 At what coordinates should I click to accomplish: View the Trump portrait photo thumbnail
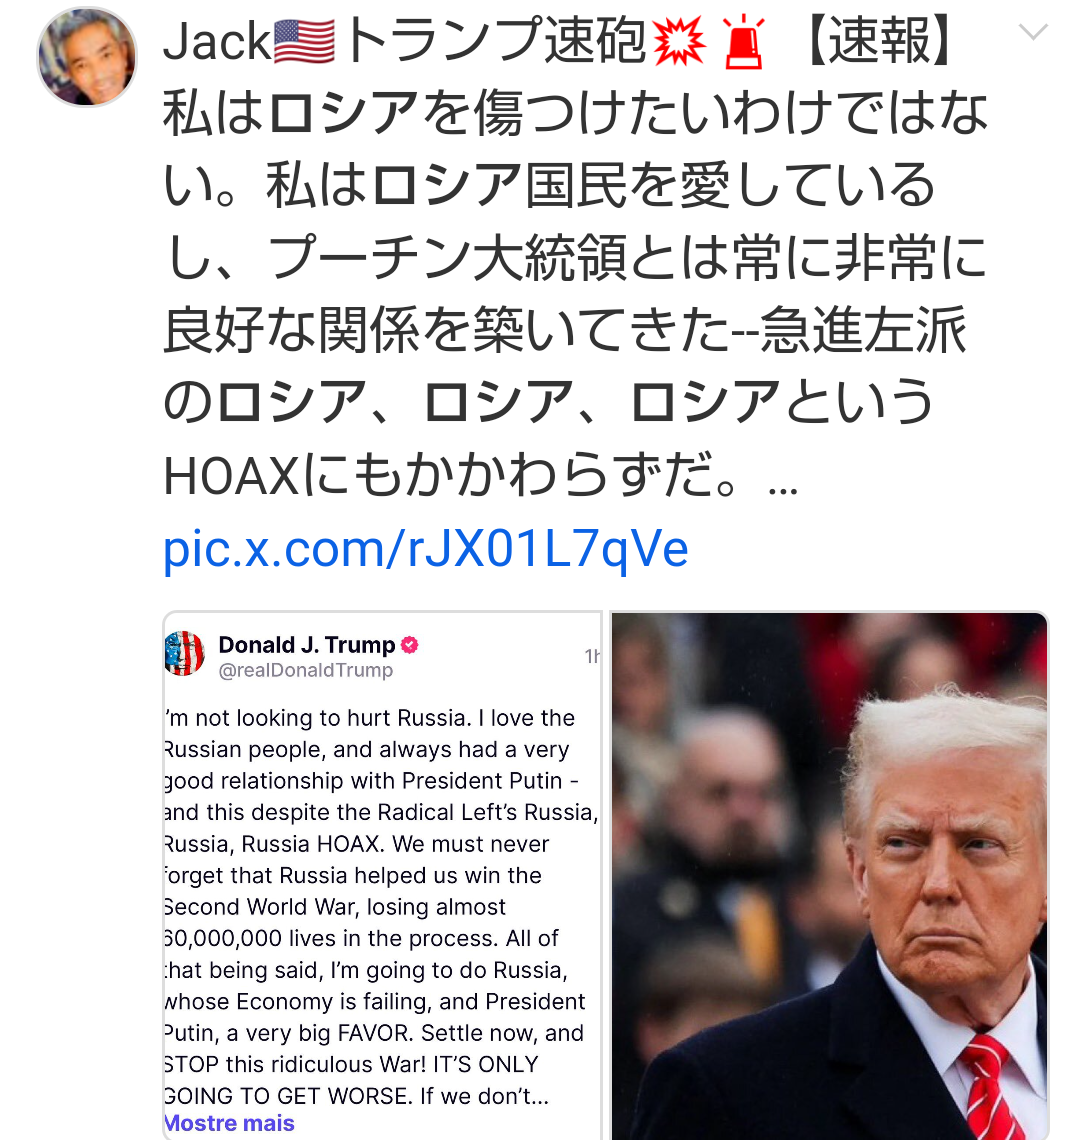829,876
